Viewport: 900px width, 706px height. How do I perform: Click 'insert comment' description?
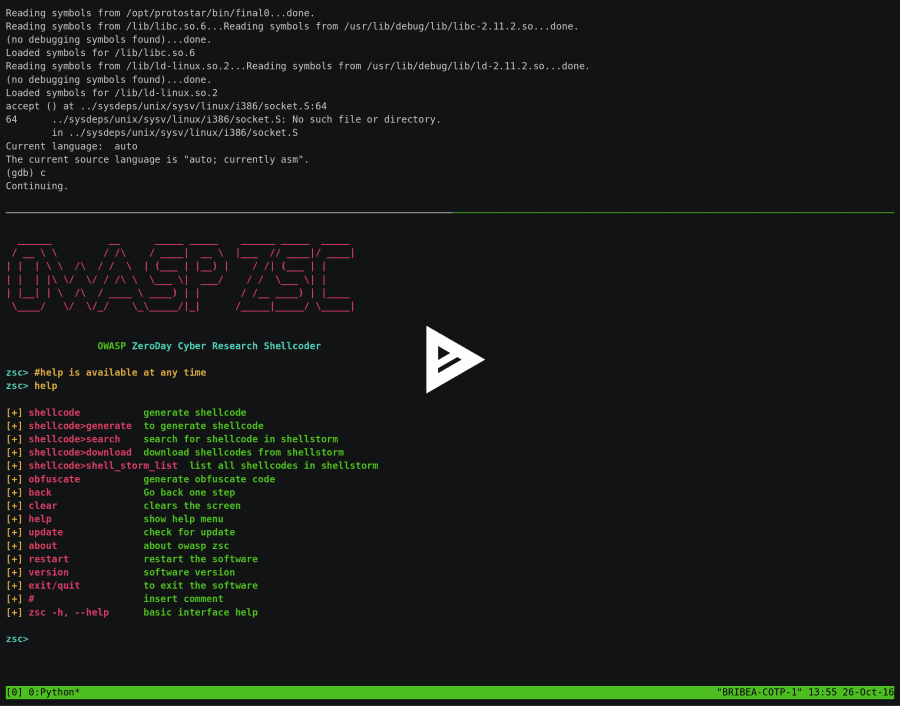183,599
